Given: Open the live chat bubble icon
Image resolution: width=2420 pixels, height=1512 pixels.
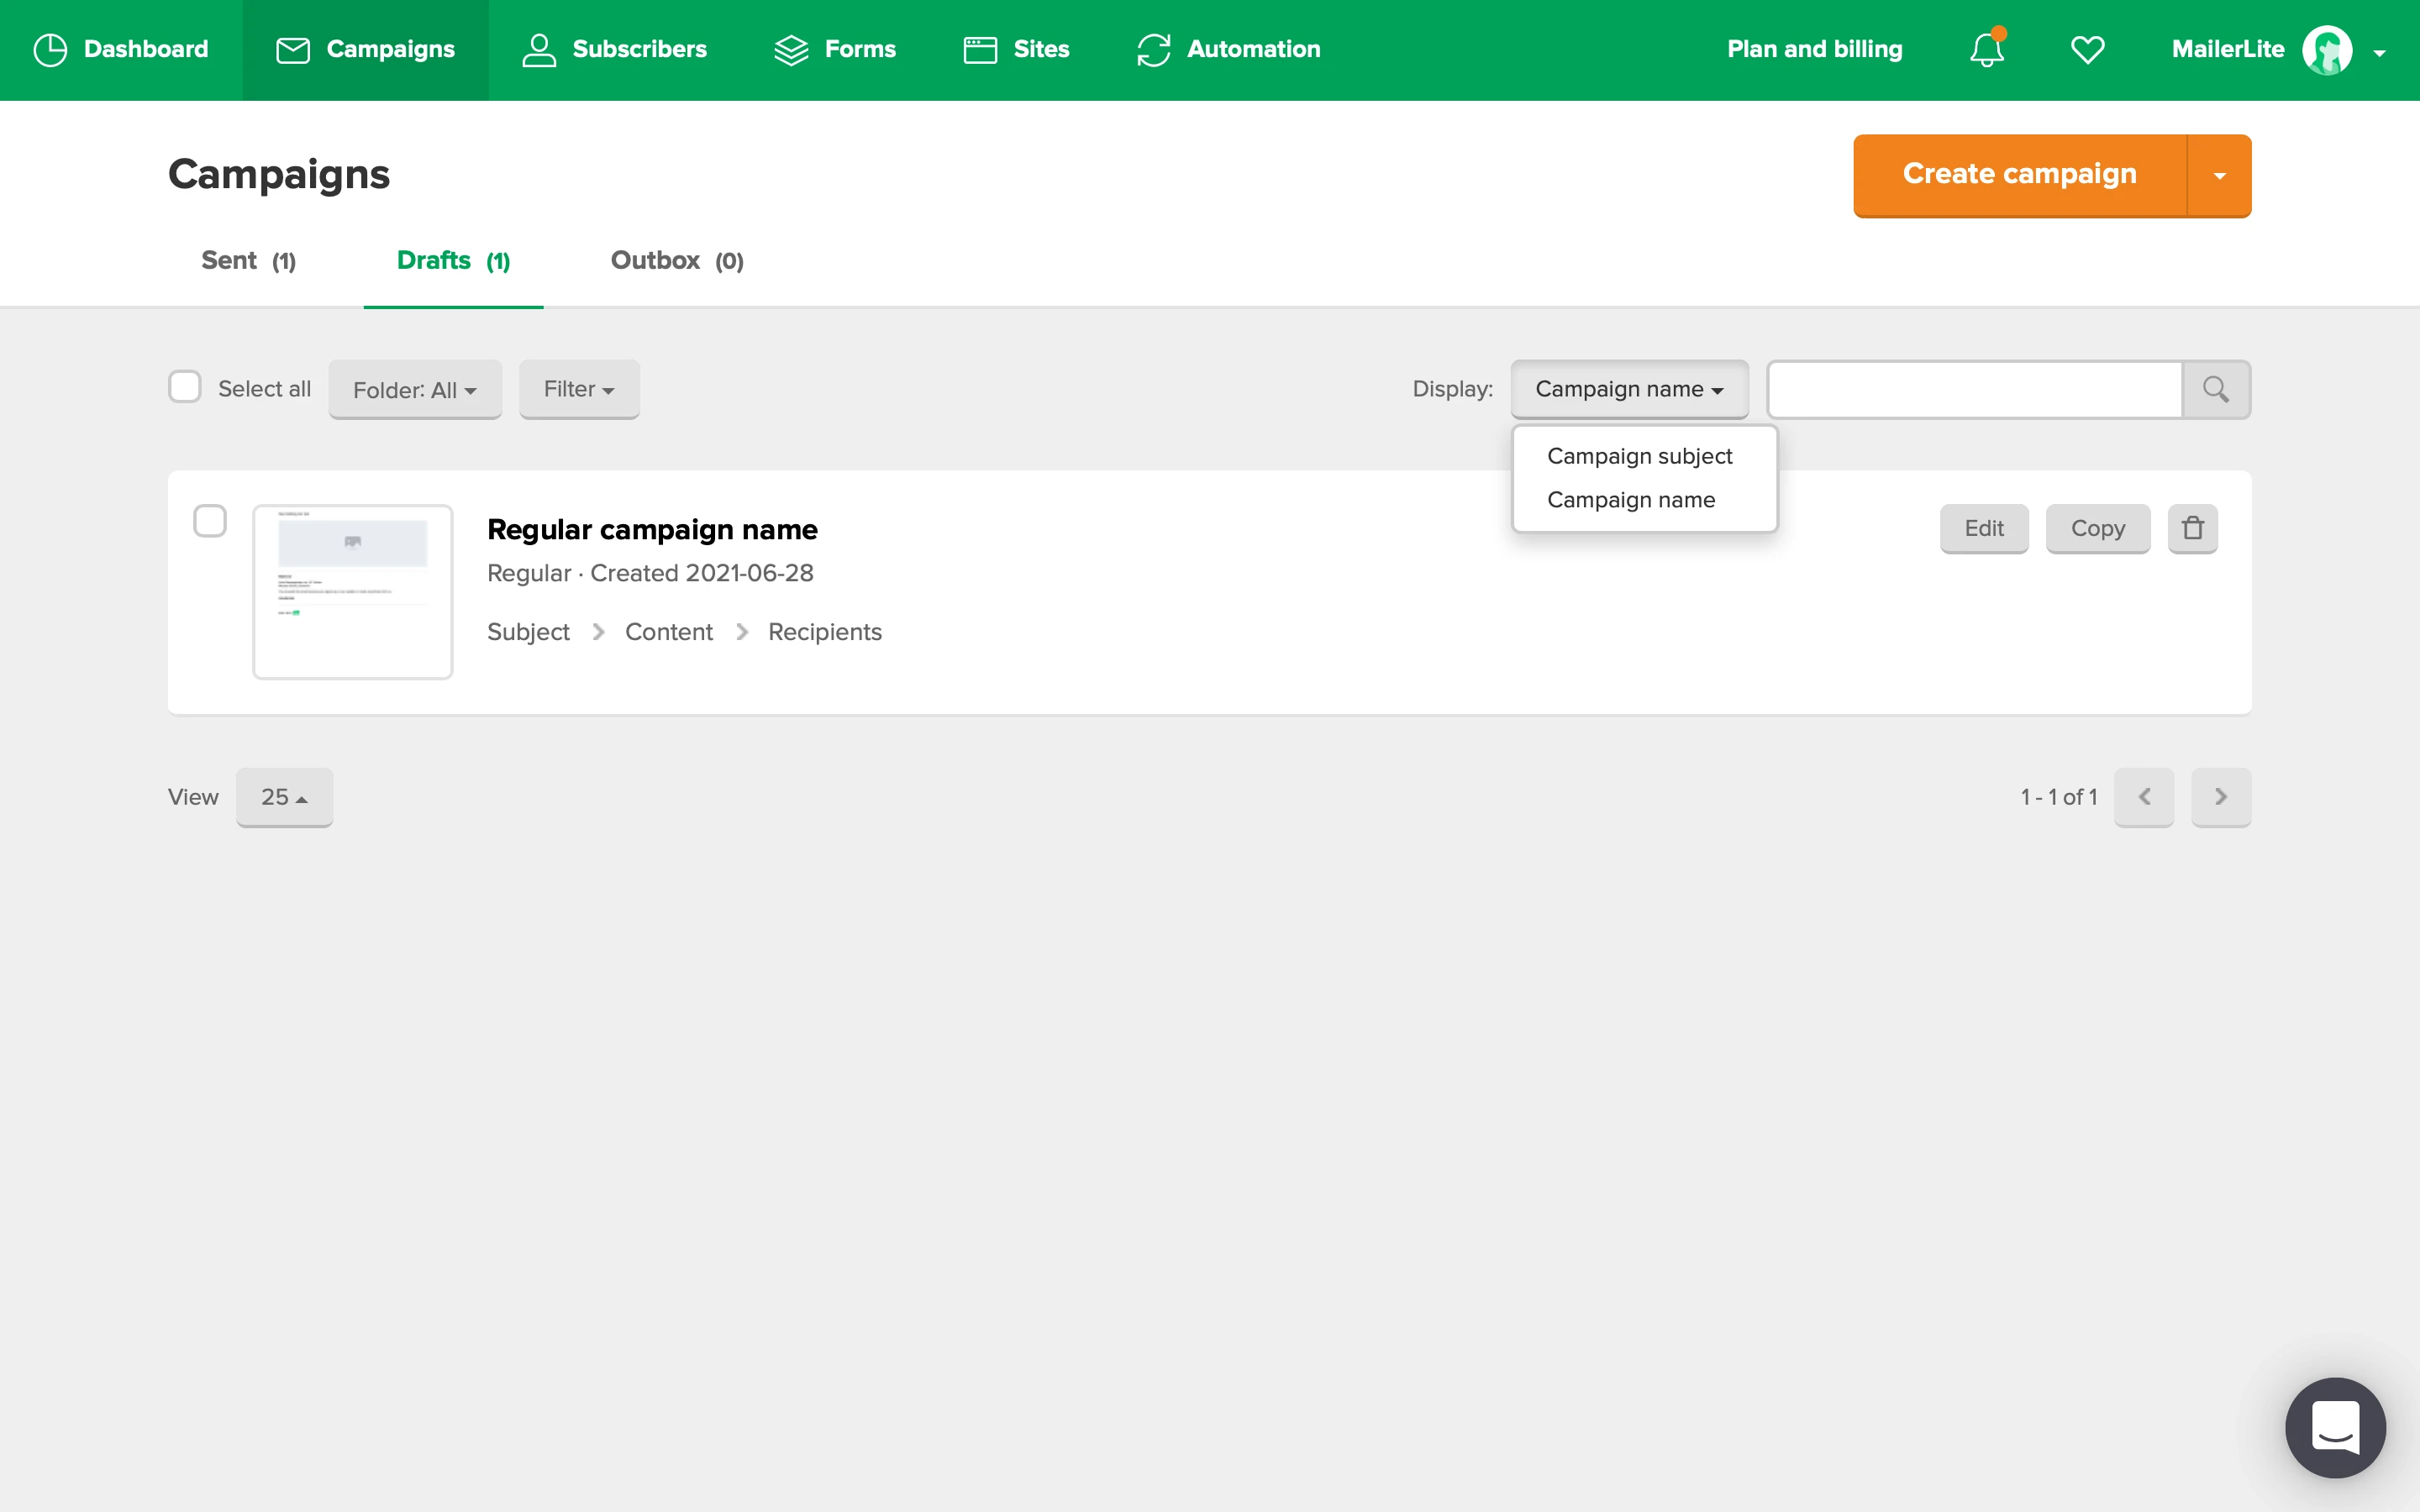Looking at the screenshot, I should coord(2335,1427).
